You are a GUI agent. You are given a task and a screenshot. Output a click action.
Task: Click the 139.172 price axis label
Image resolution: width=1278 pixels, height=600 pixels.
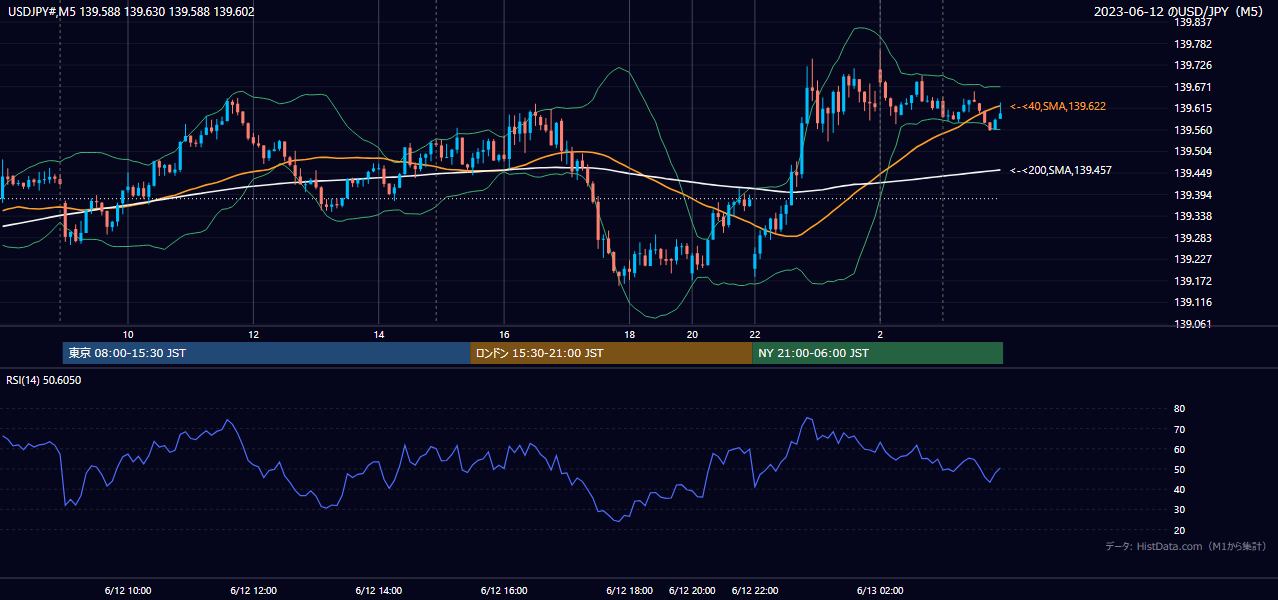point(1193,281)
